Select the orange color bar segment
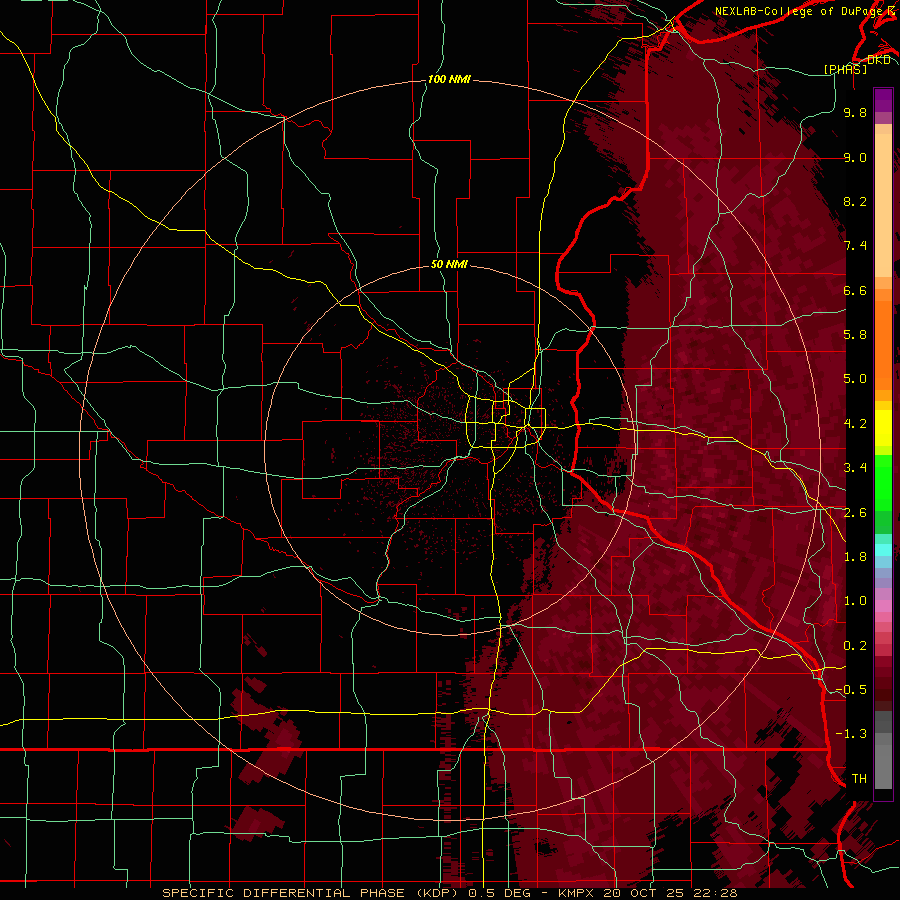This screenshot has width=900, height=900. pos(883,344)
